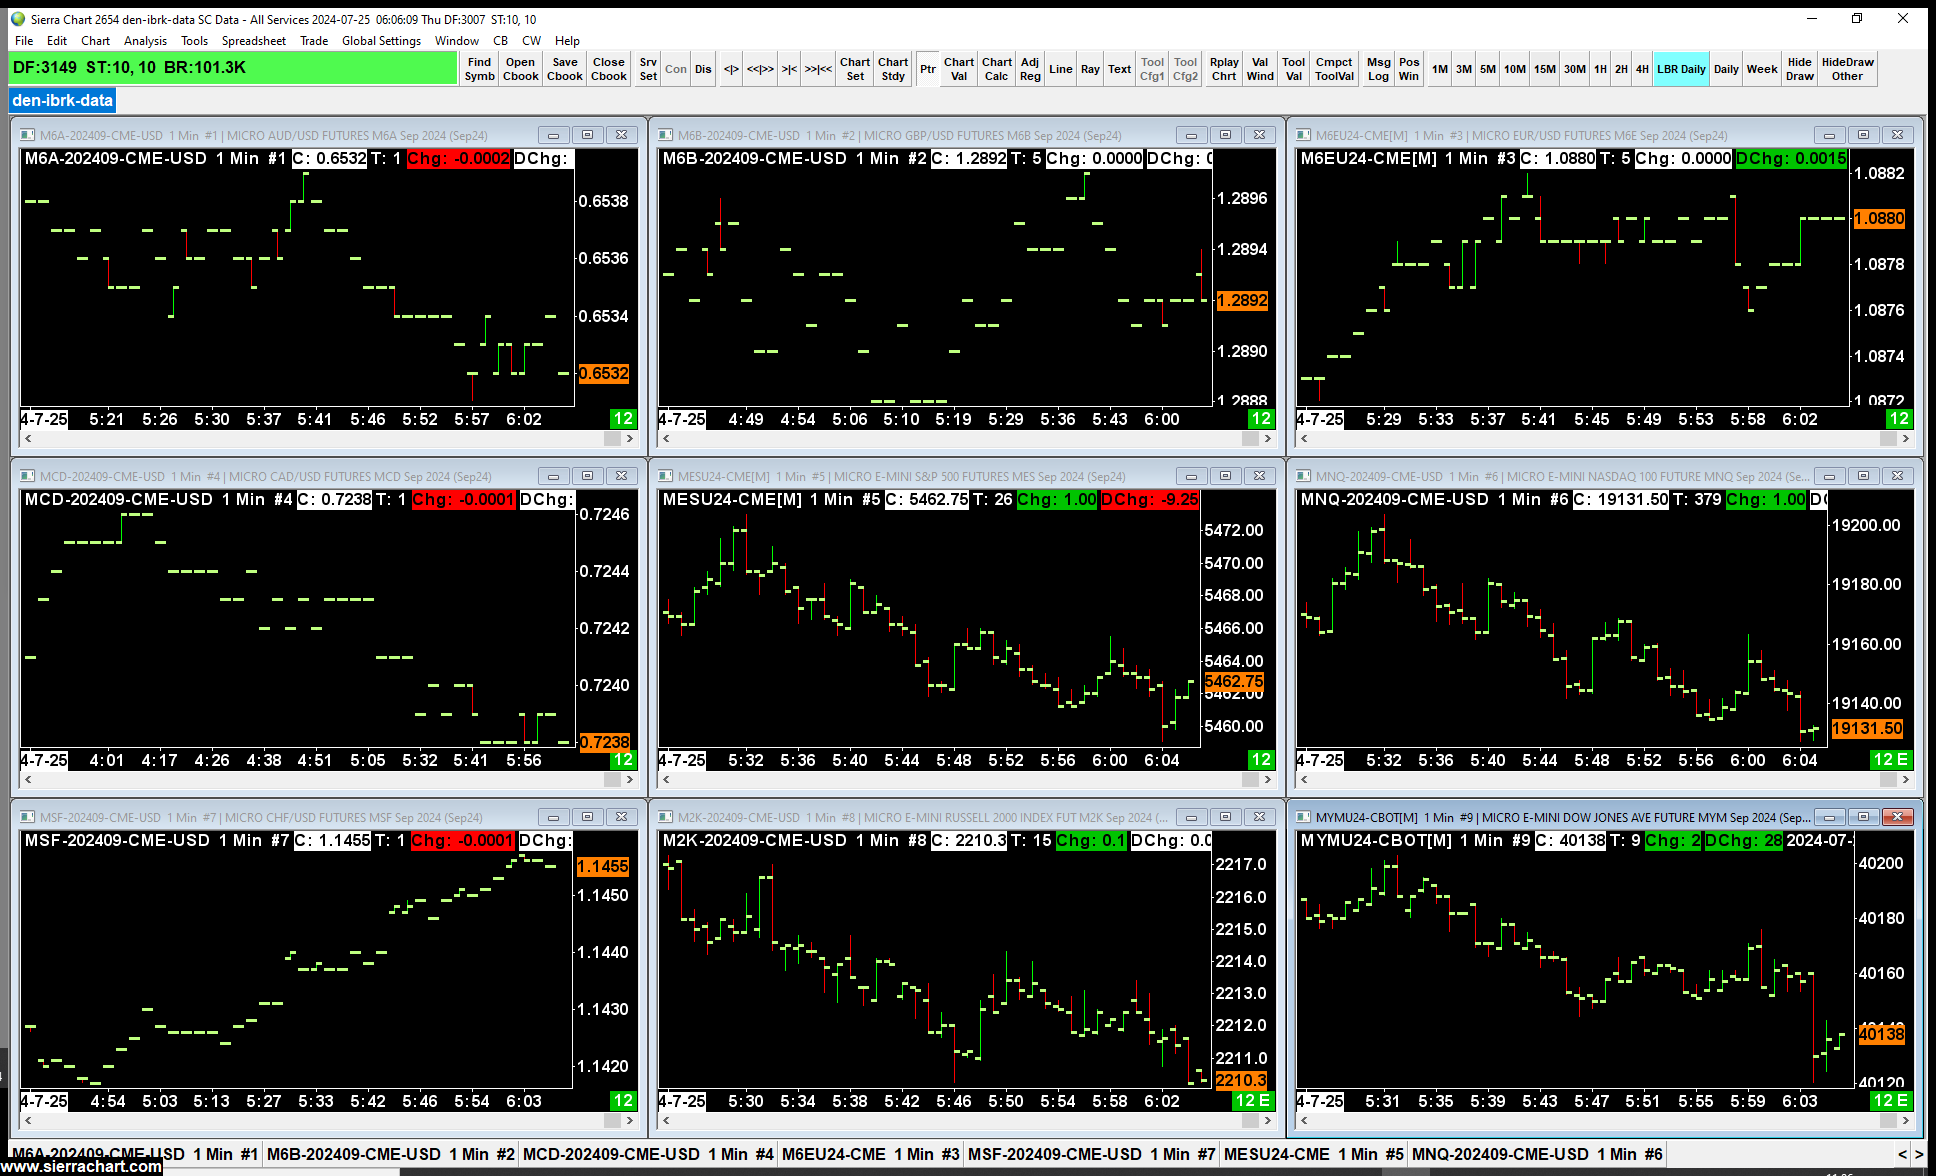Open Chart Studies from the toolbar
Image resolution: width=1936 pixels, height=1176 pixels.
(x=892, y=69)
